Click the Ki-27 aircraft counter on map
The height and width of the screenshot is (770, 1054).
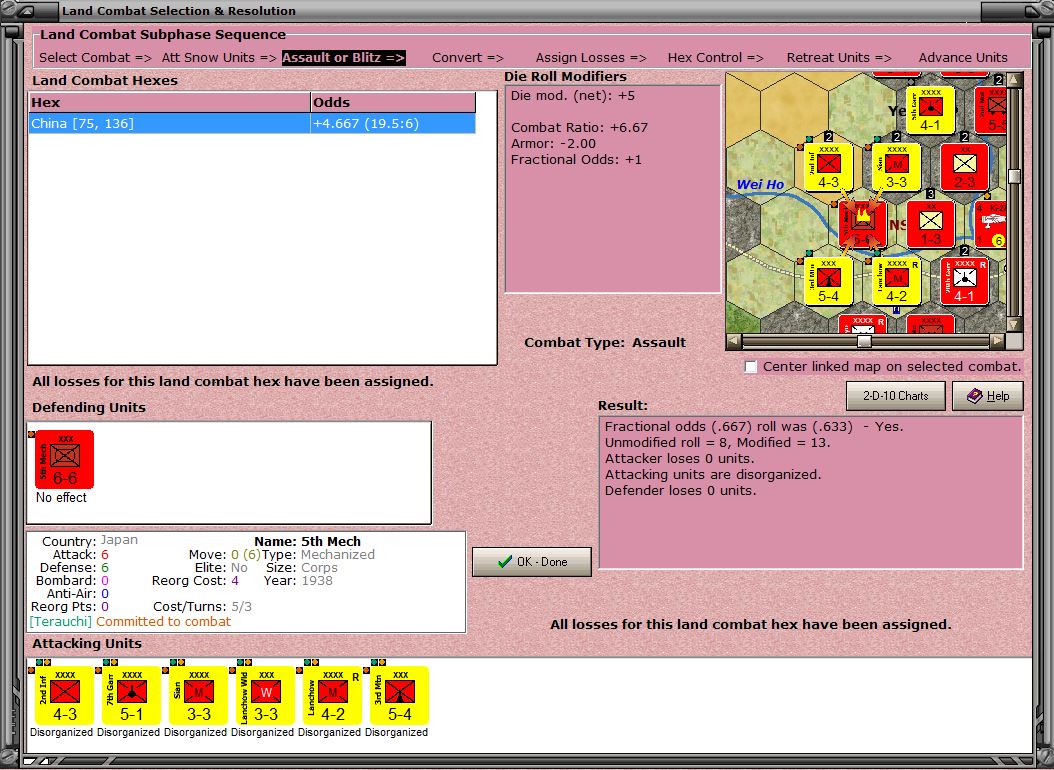tap(991, 224)
